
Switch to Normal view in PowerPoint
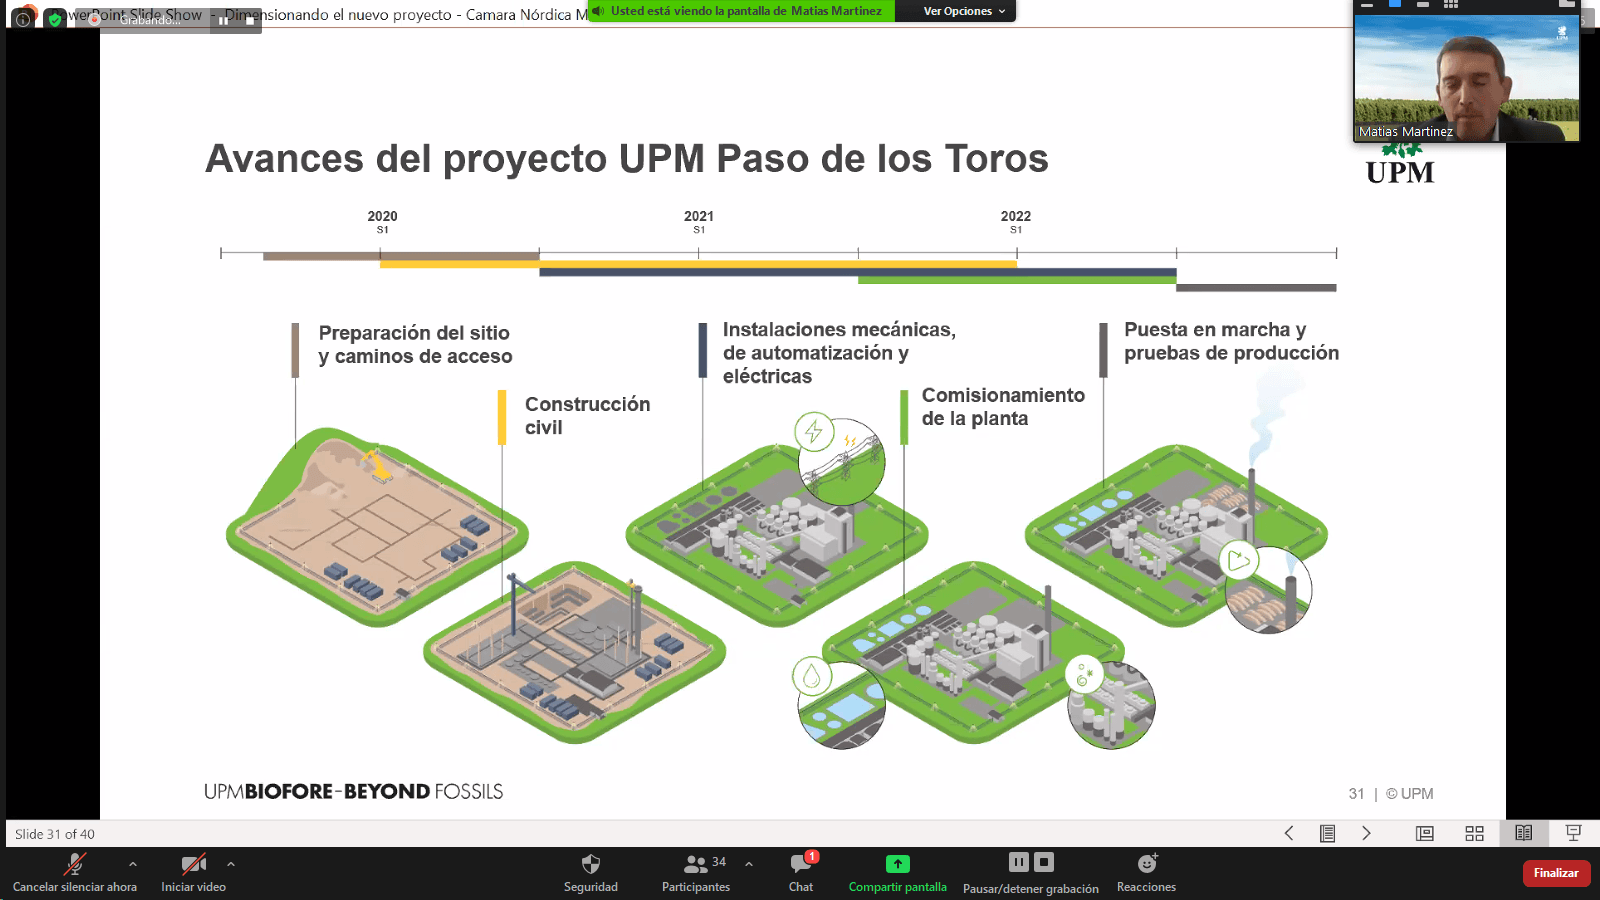(x=1425, y=833)
